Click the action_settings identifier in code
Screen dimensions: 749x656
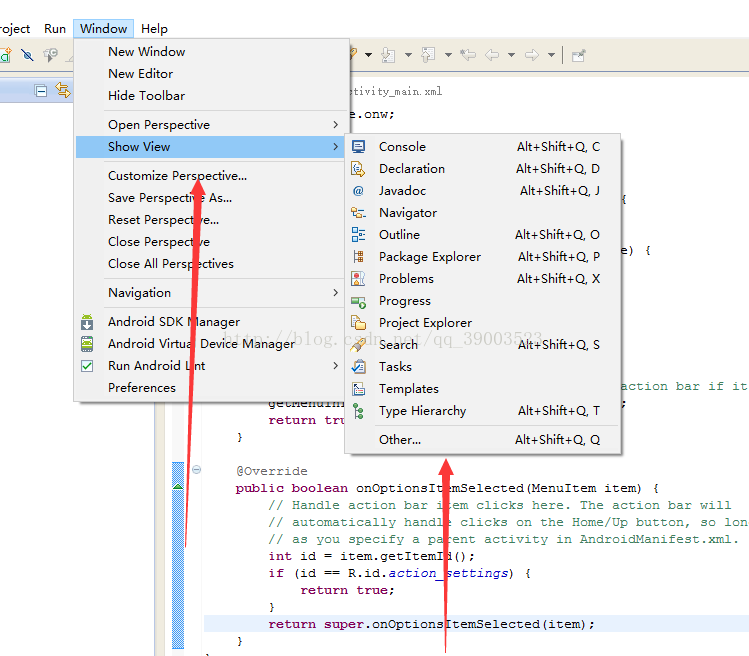point(448,573)
